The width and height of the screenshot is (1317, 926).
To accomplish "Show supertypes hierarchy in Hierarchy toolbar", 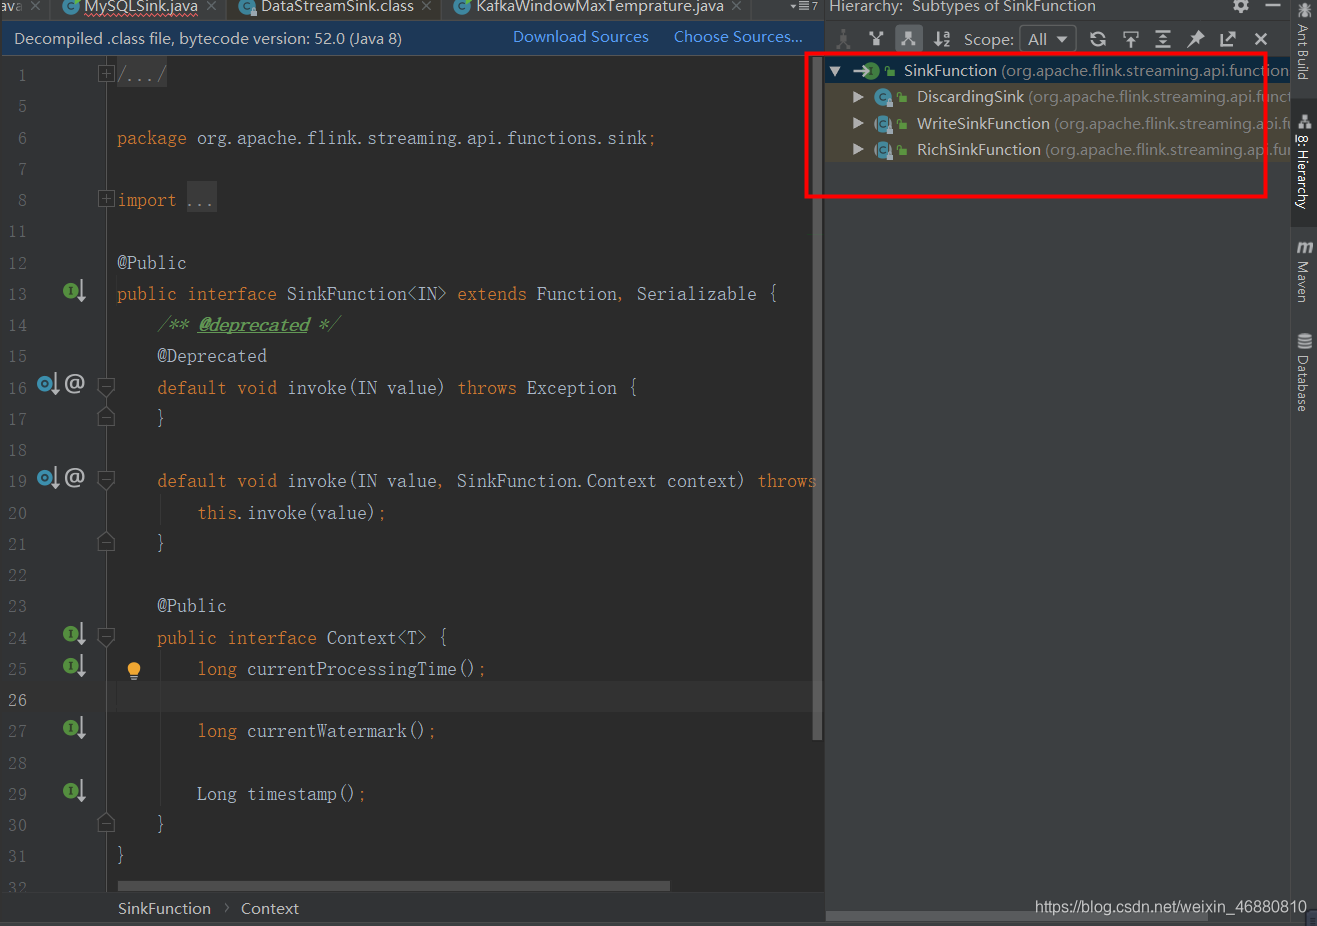I will [876, 39].
